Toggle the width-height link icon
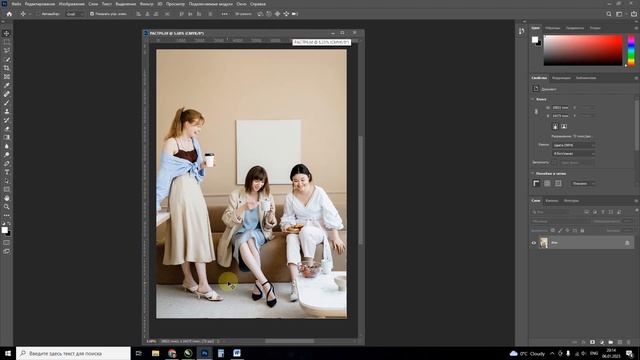This screenshot has width=640, height=360. point(536,112)
